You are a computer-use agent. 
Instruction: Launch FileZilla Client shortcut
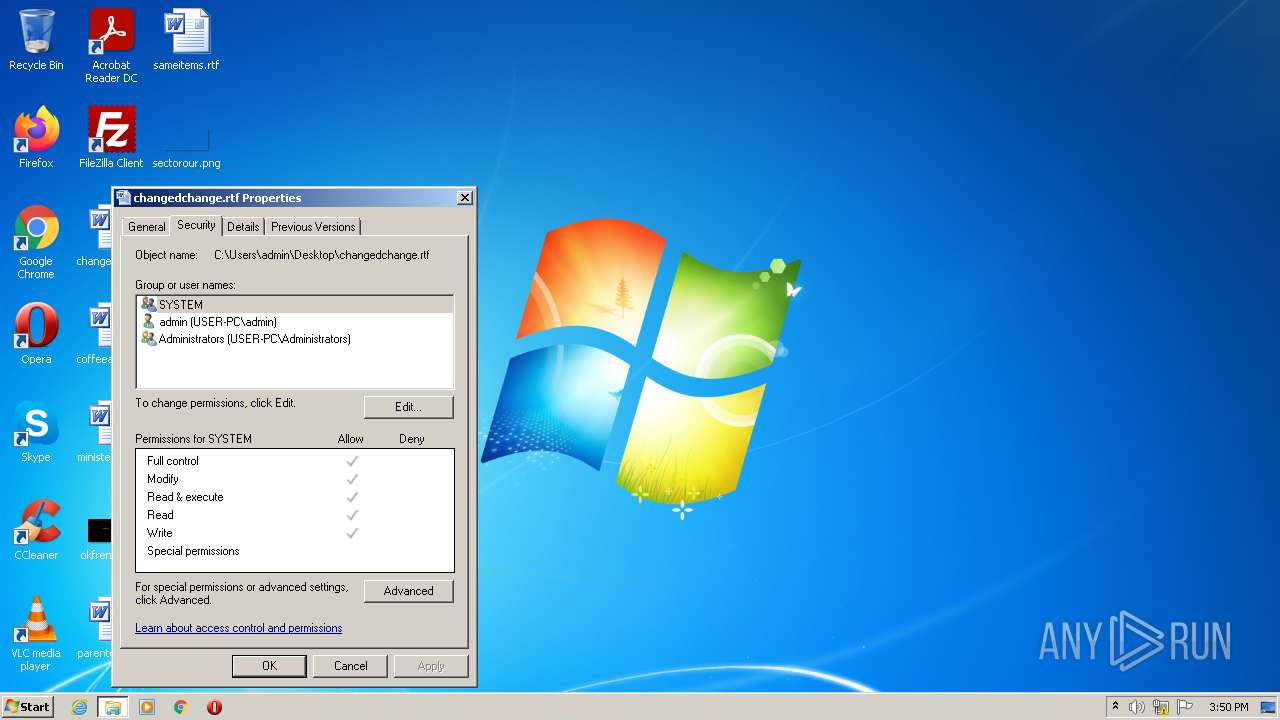pos(111,138)
